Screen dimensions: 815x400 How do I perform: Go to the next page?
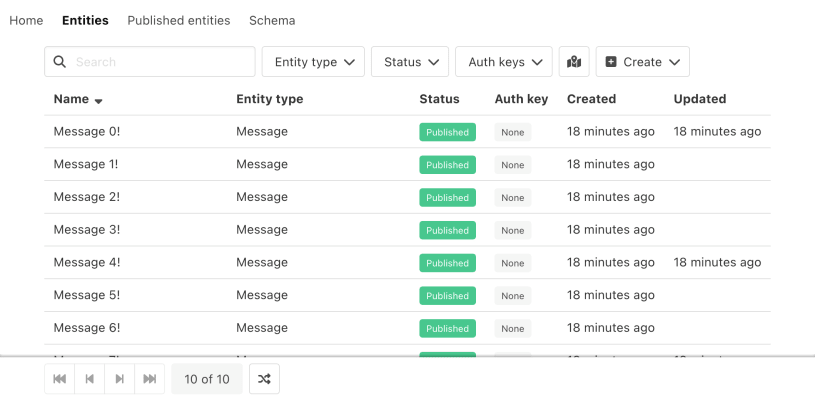click(120, 379)
